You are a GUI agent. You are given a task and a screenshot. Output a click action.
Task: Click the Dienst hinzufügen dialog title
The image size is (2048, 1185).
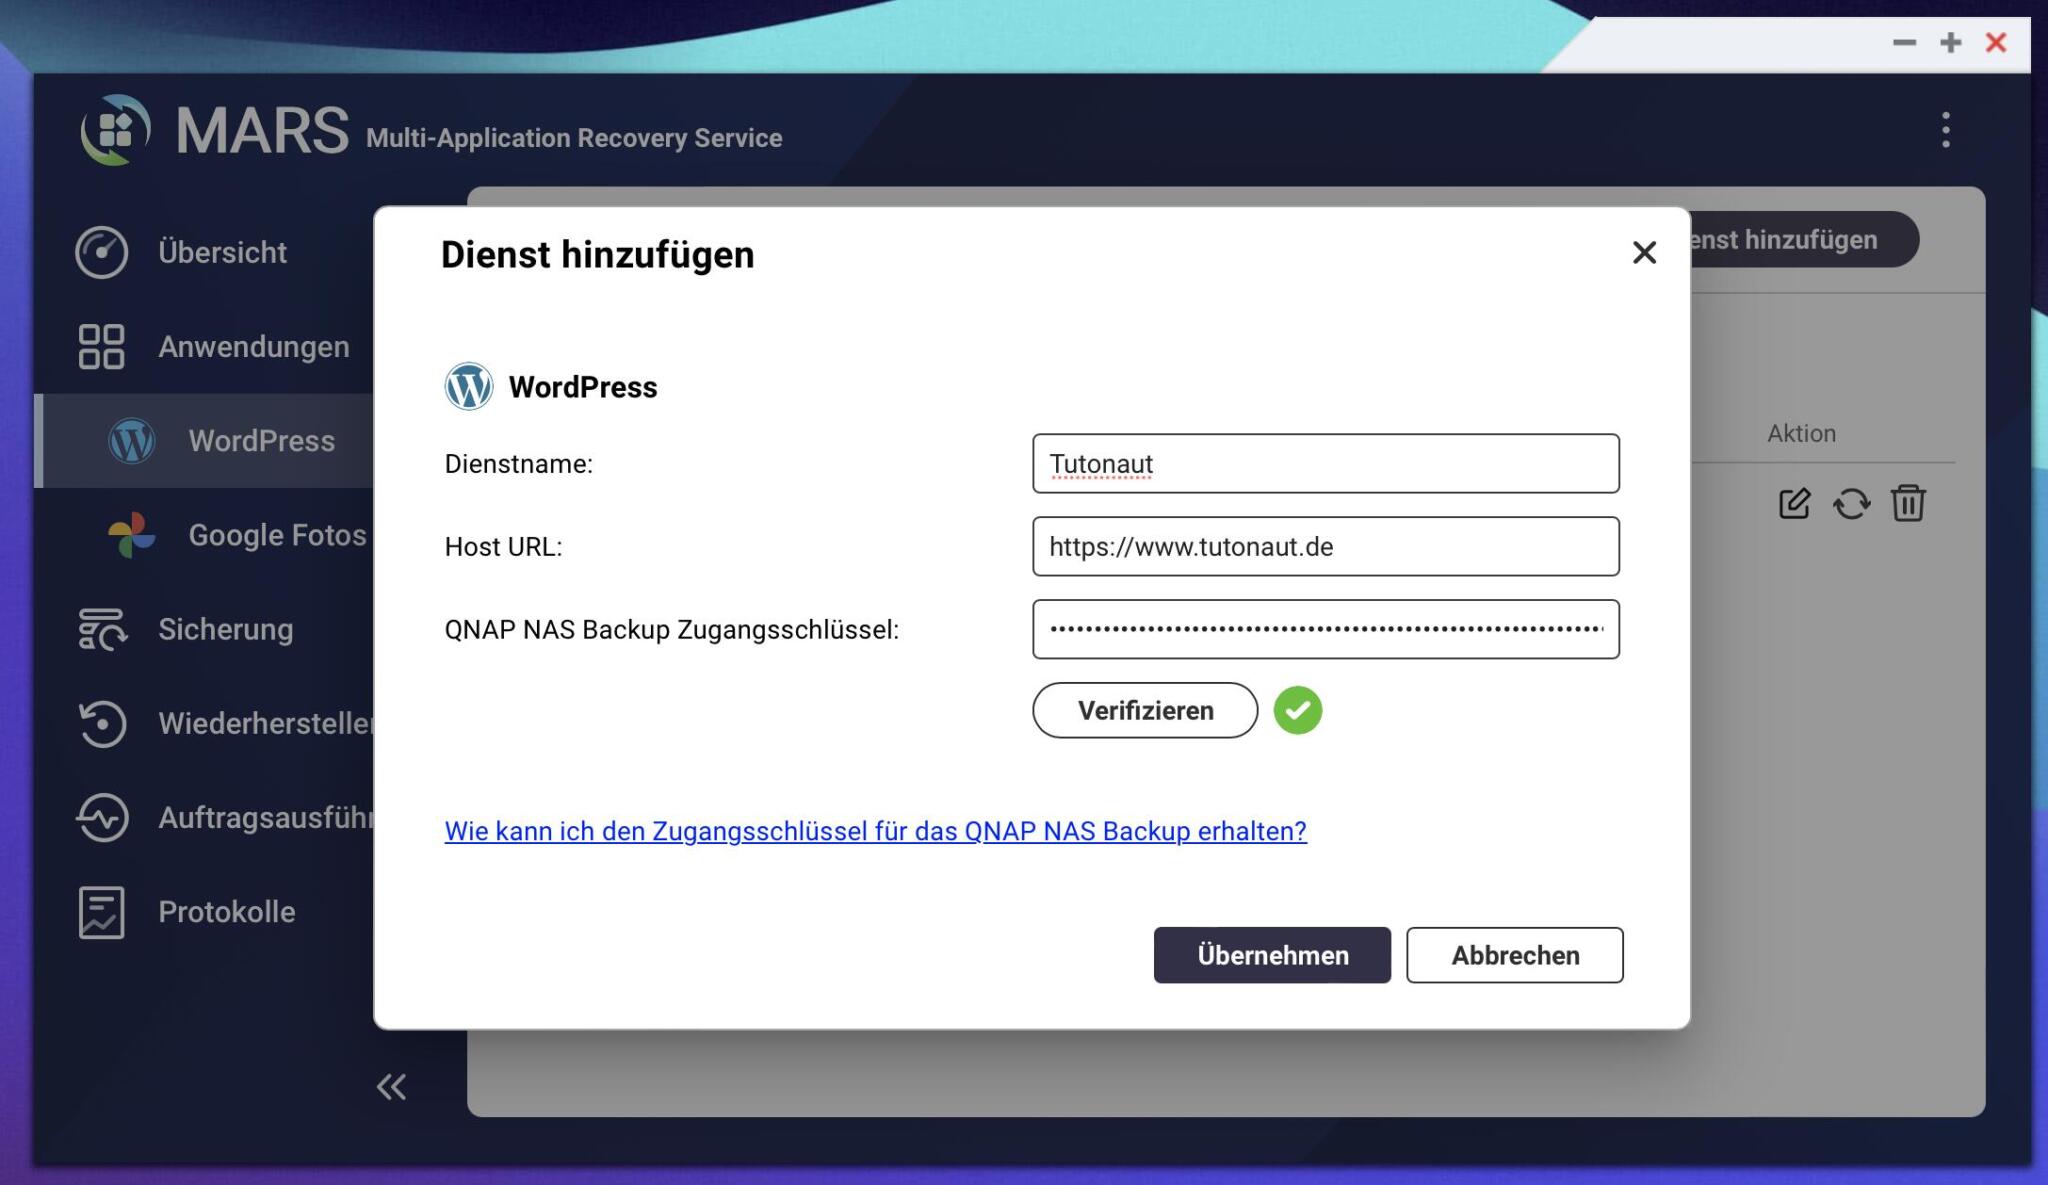(x=597, y=255)
